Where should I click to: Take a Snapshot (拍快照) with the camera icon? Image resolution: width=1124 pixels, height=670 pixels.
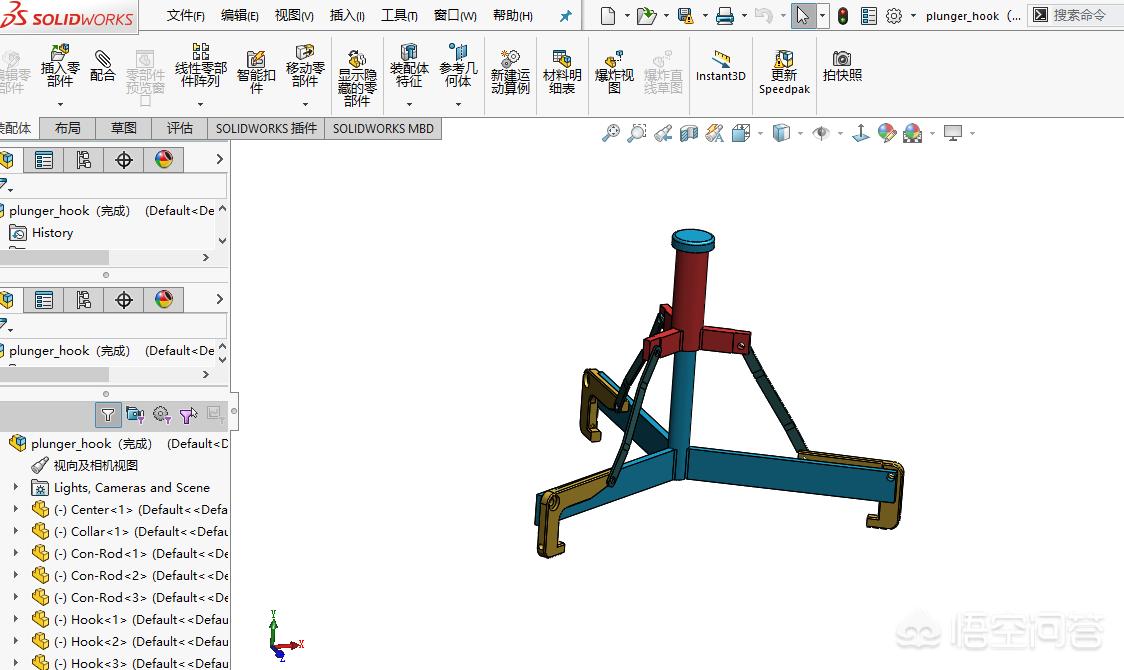click(842, 66)
